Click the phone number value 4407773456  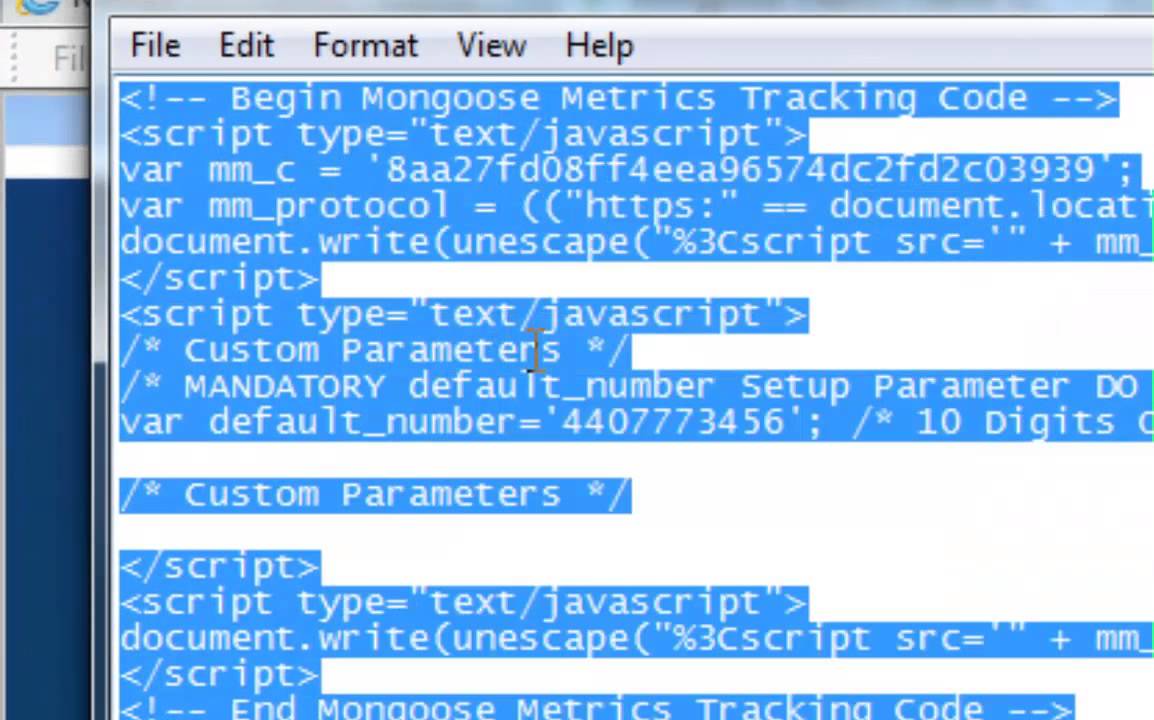[673, 422]
